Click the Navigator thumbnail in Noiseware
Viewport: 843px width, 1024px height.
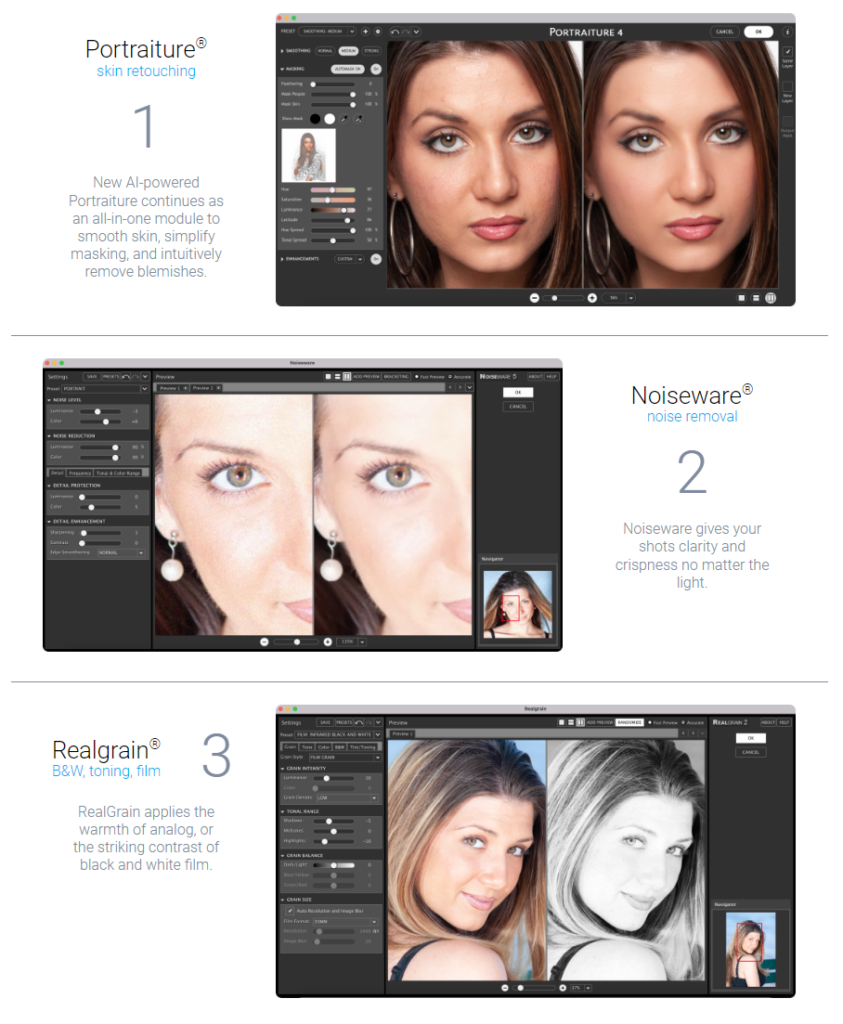[517, 605]
